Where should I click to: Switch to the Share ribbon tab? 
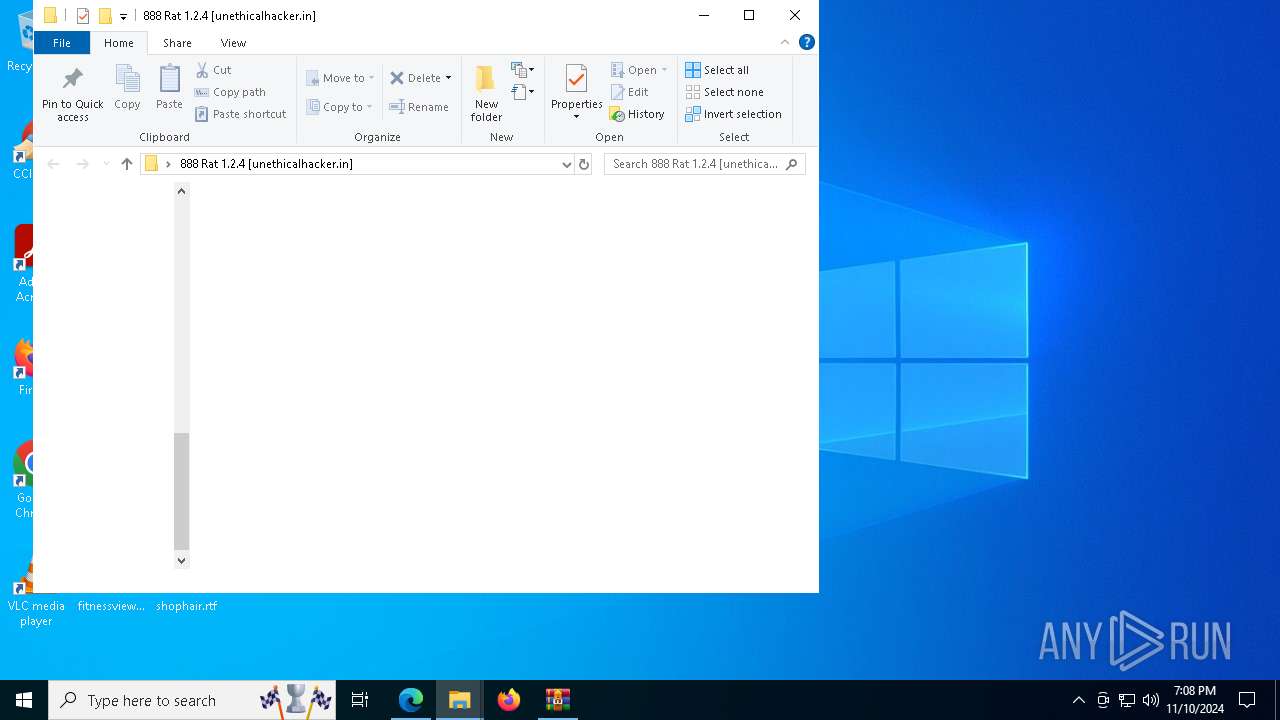[177, 43]
